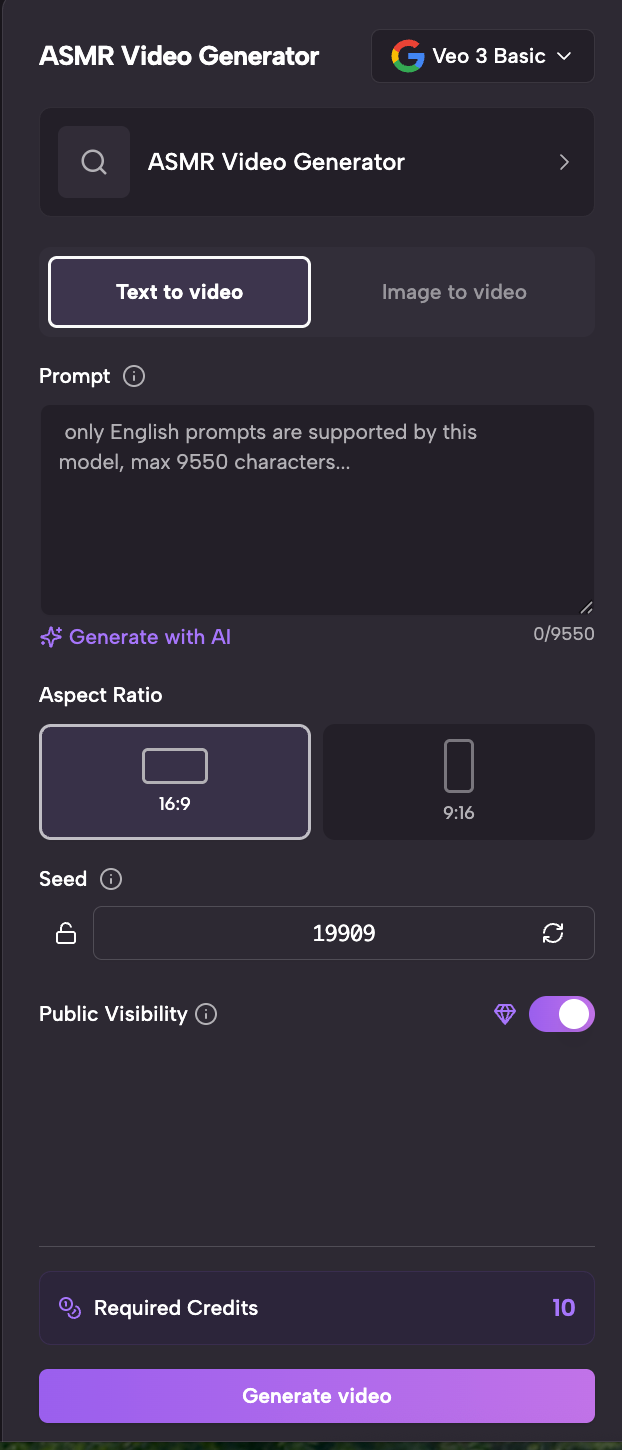This screenshot has height=1450, width=622.
Task: Switch to the Text to video tab
Action: point(180,292)
